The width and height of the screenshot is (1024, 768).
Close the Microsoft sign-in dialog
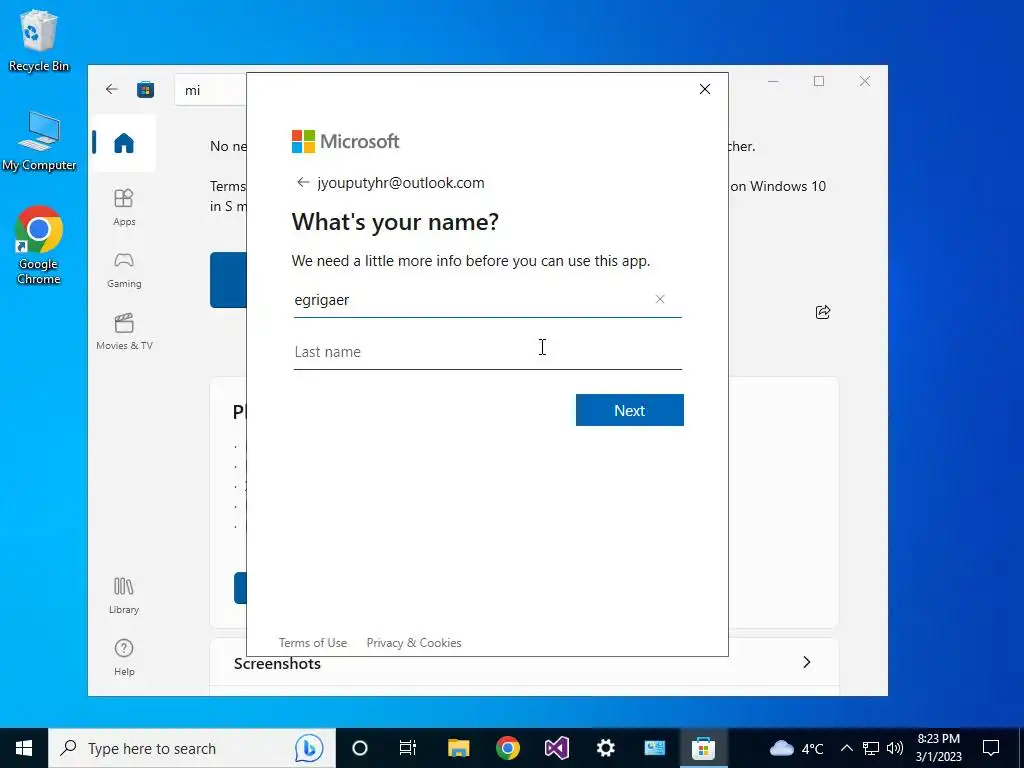705,89
